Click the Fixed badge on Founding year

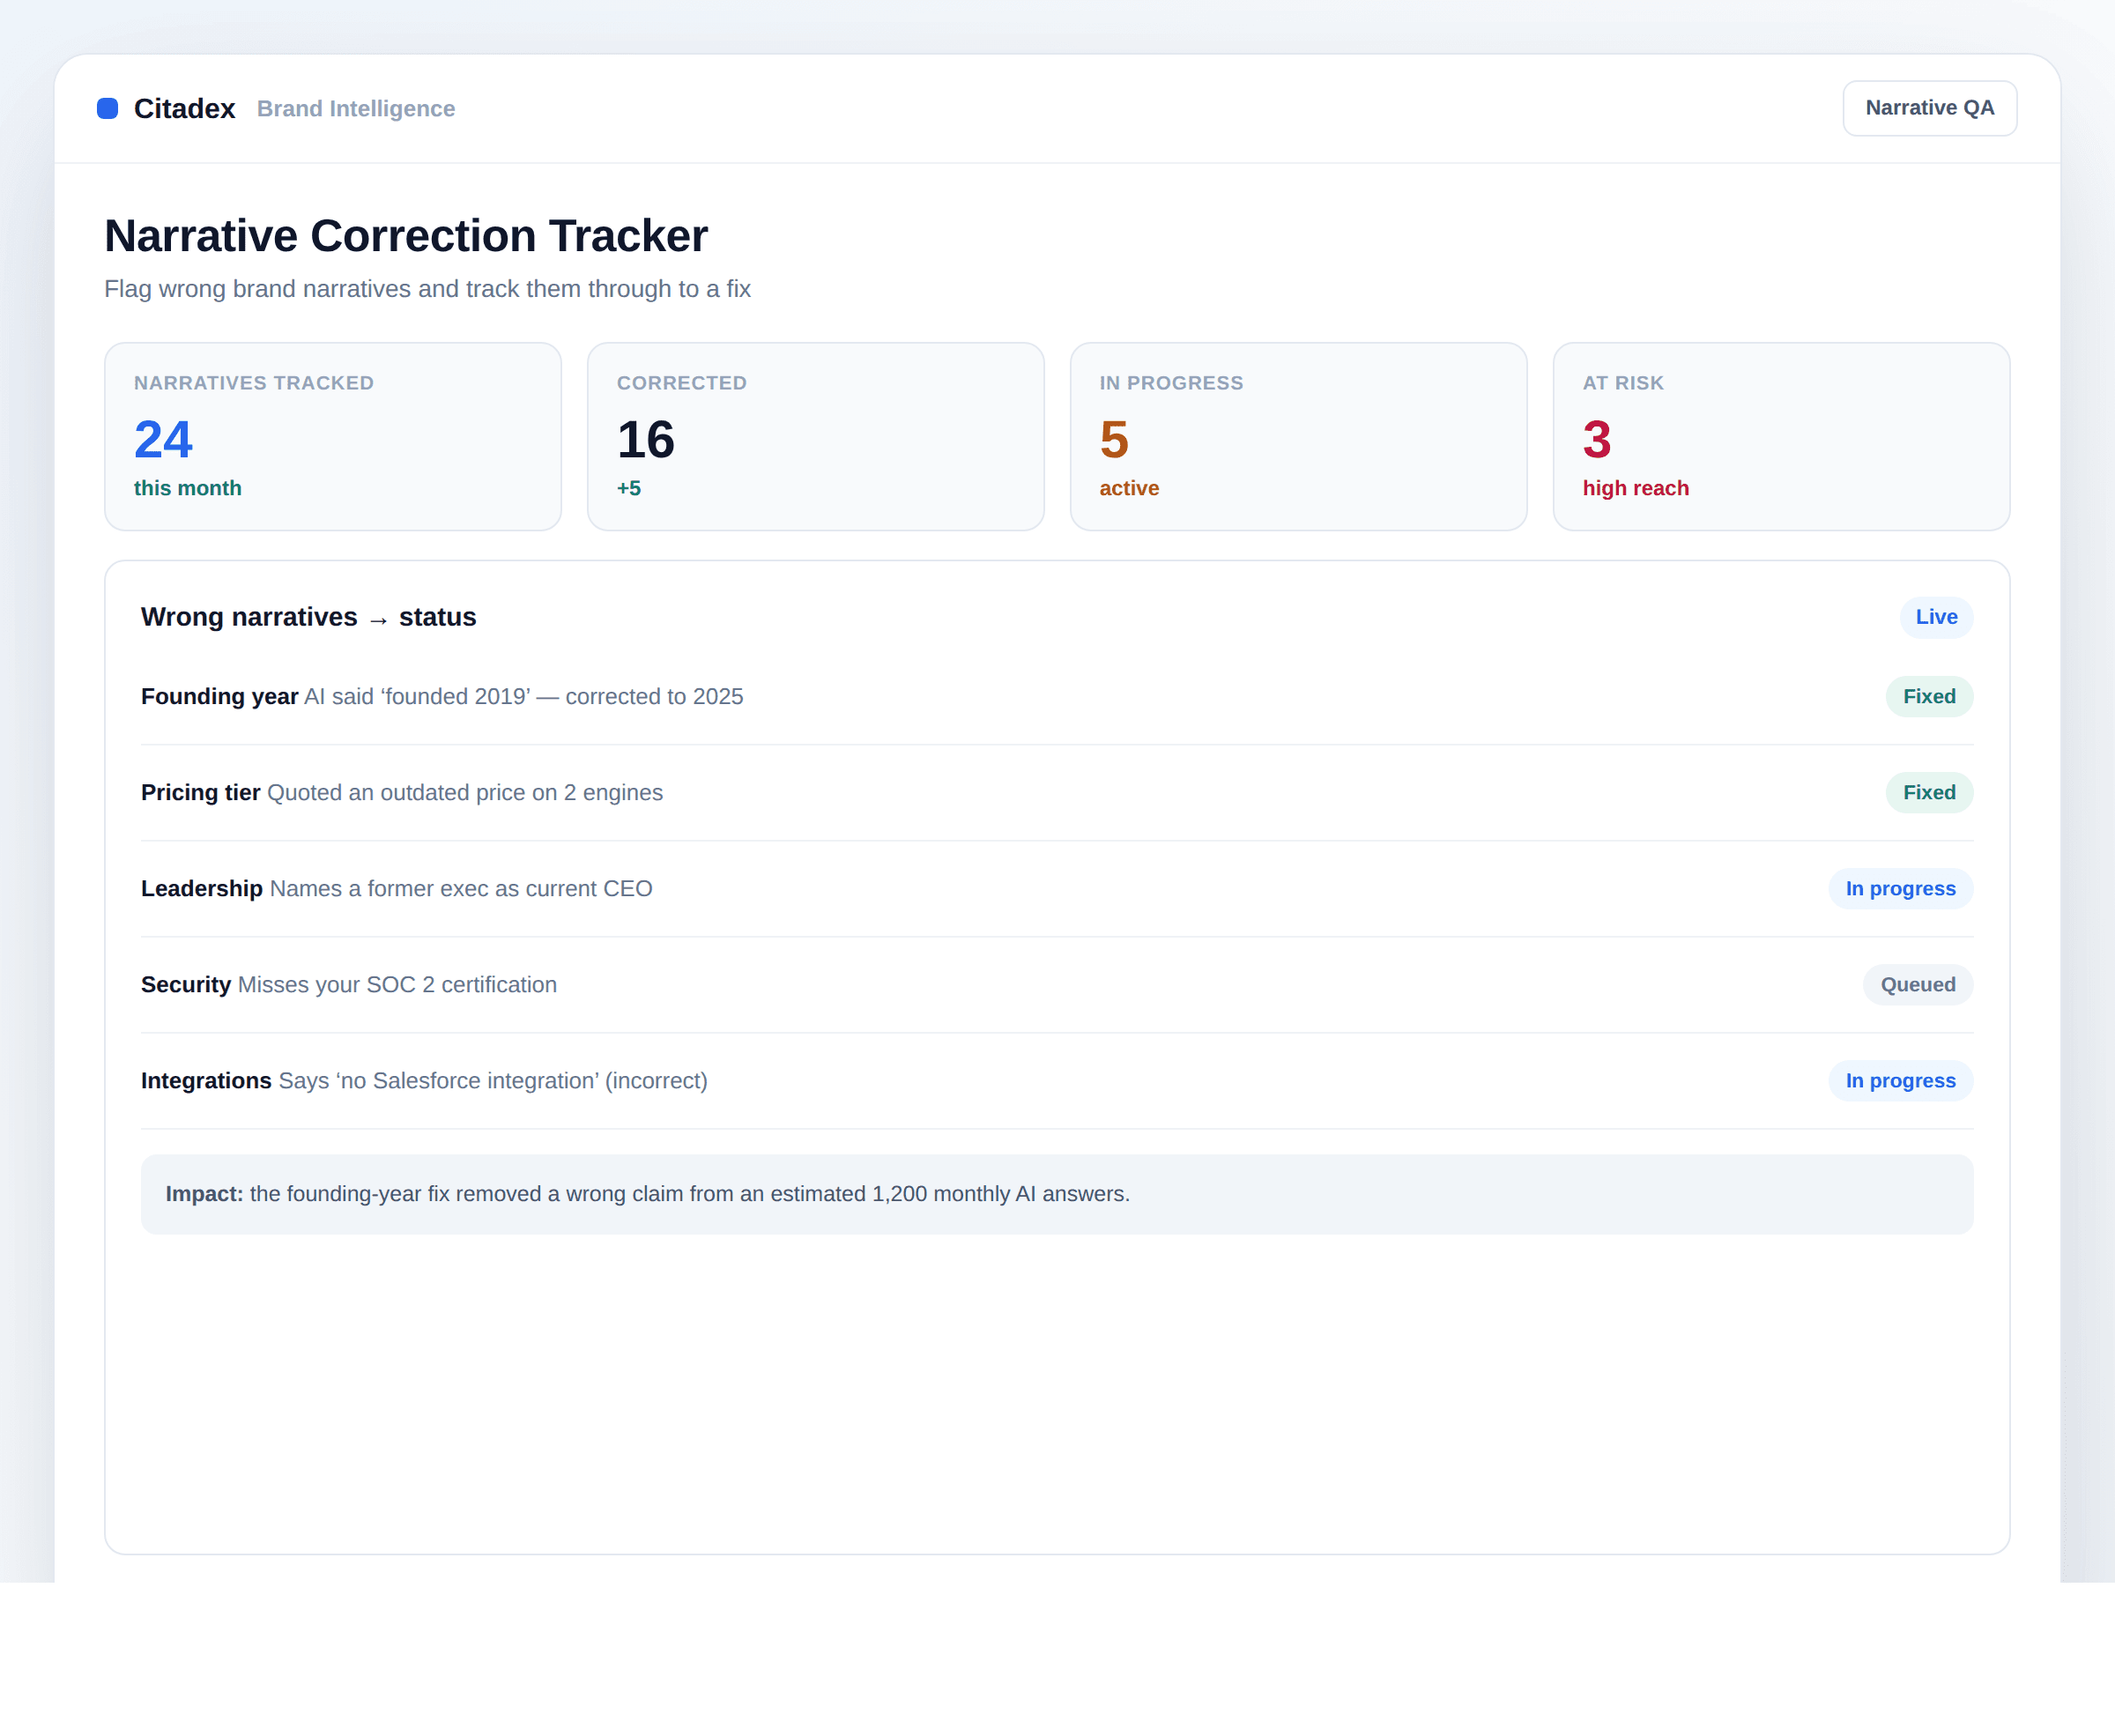coord(1929,696)
